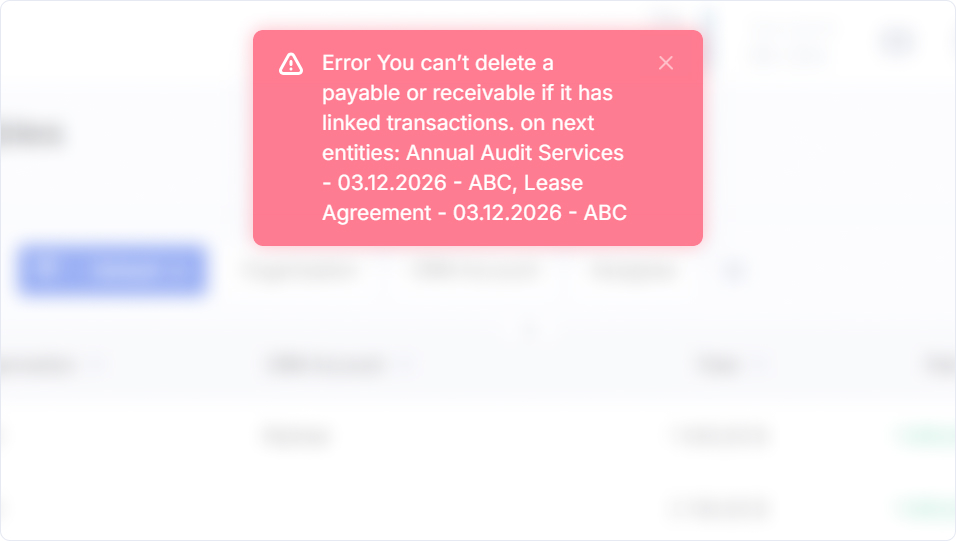The height and width of the screenshot is (541, 956).
Task: Open the first blurred filter after the blue button
Action: [x=299, y=270]
